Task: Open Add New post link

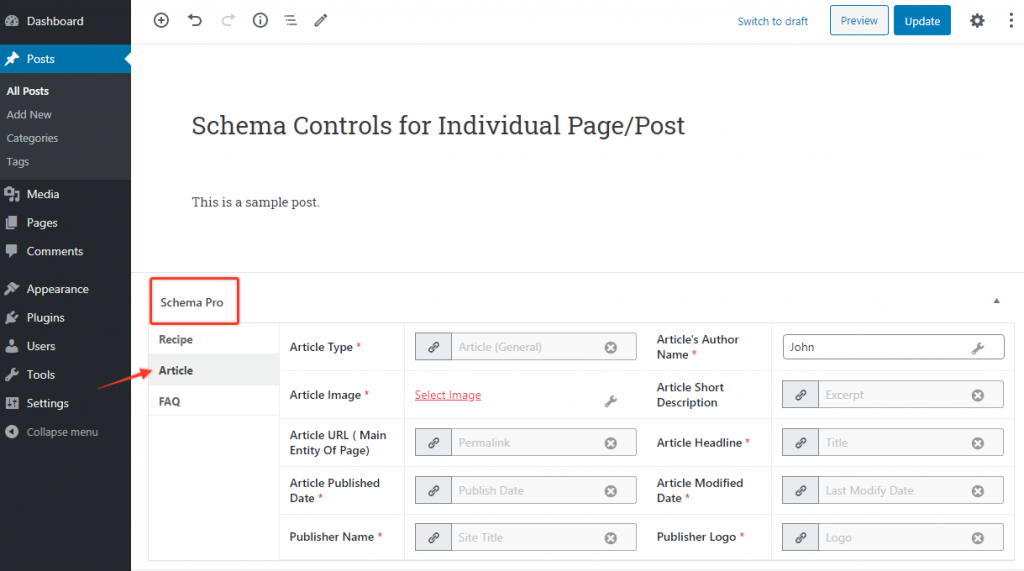Action: [x=29, y=114]
